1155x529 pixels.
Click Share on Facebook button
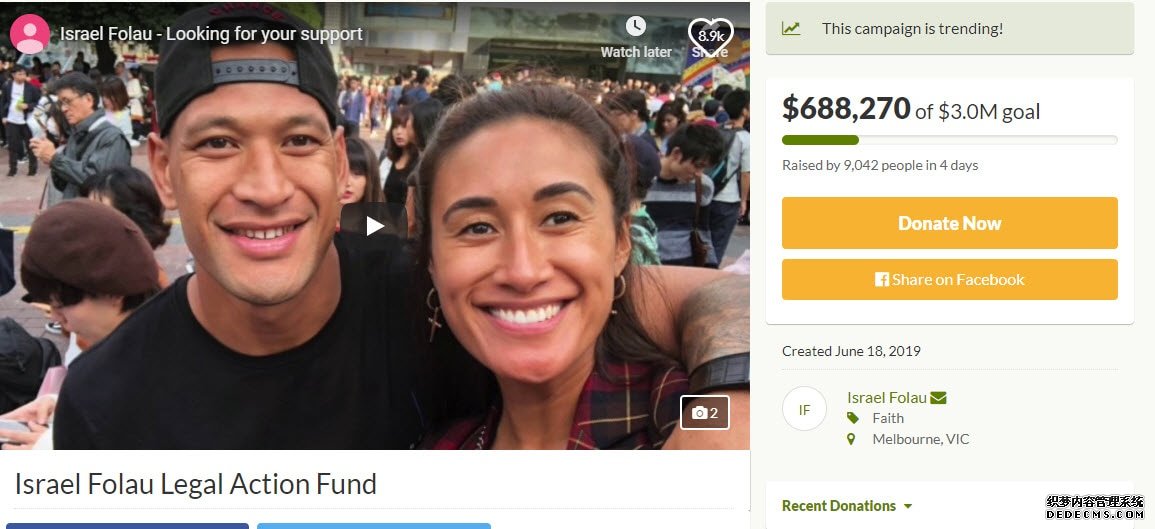pyautogui.click(x=949, y=279)
